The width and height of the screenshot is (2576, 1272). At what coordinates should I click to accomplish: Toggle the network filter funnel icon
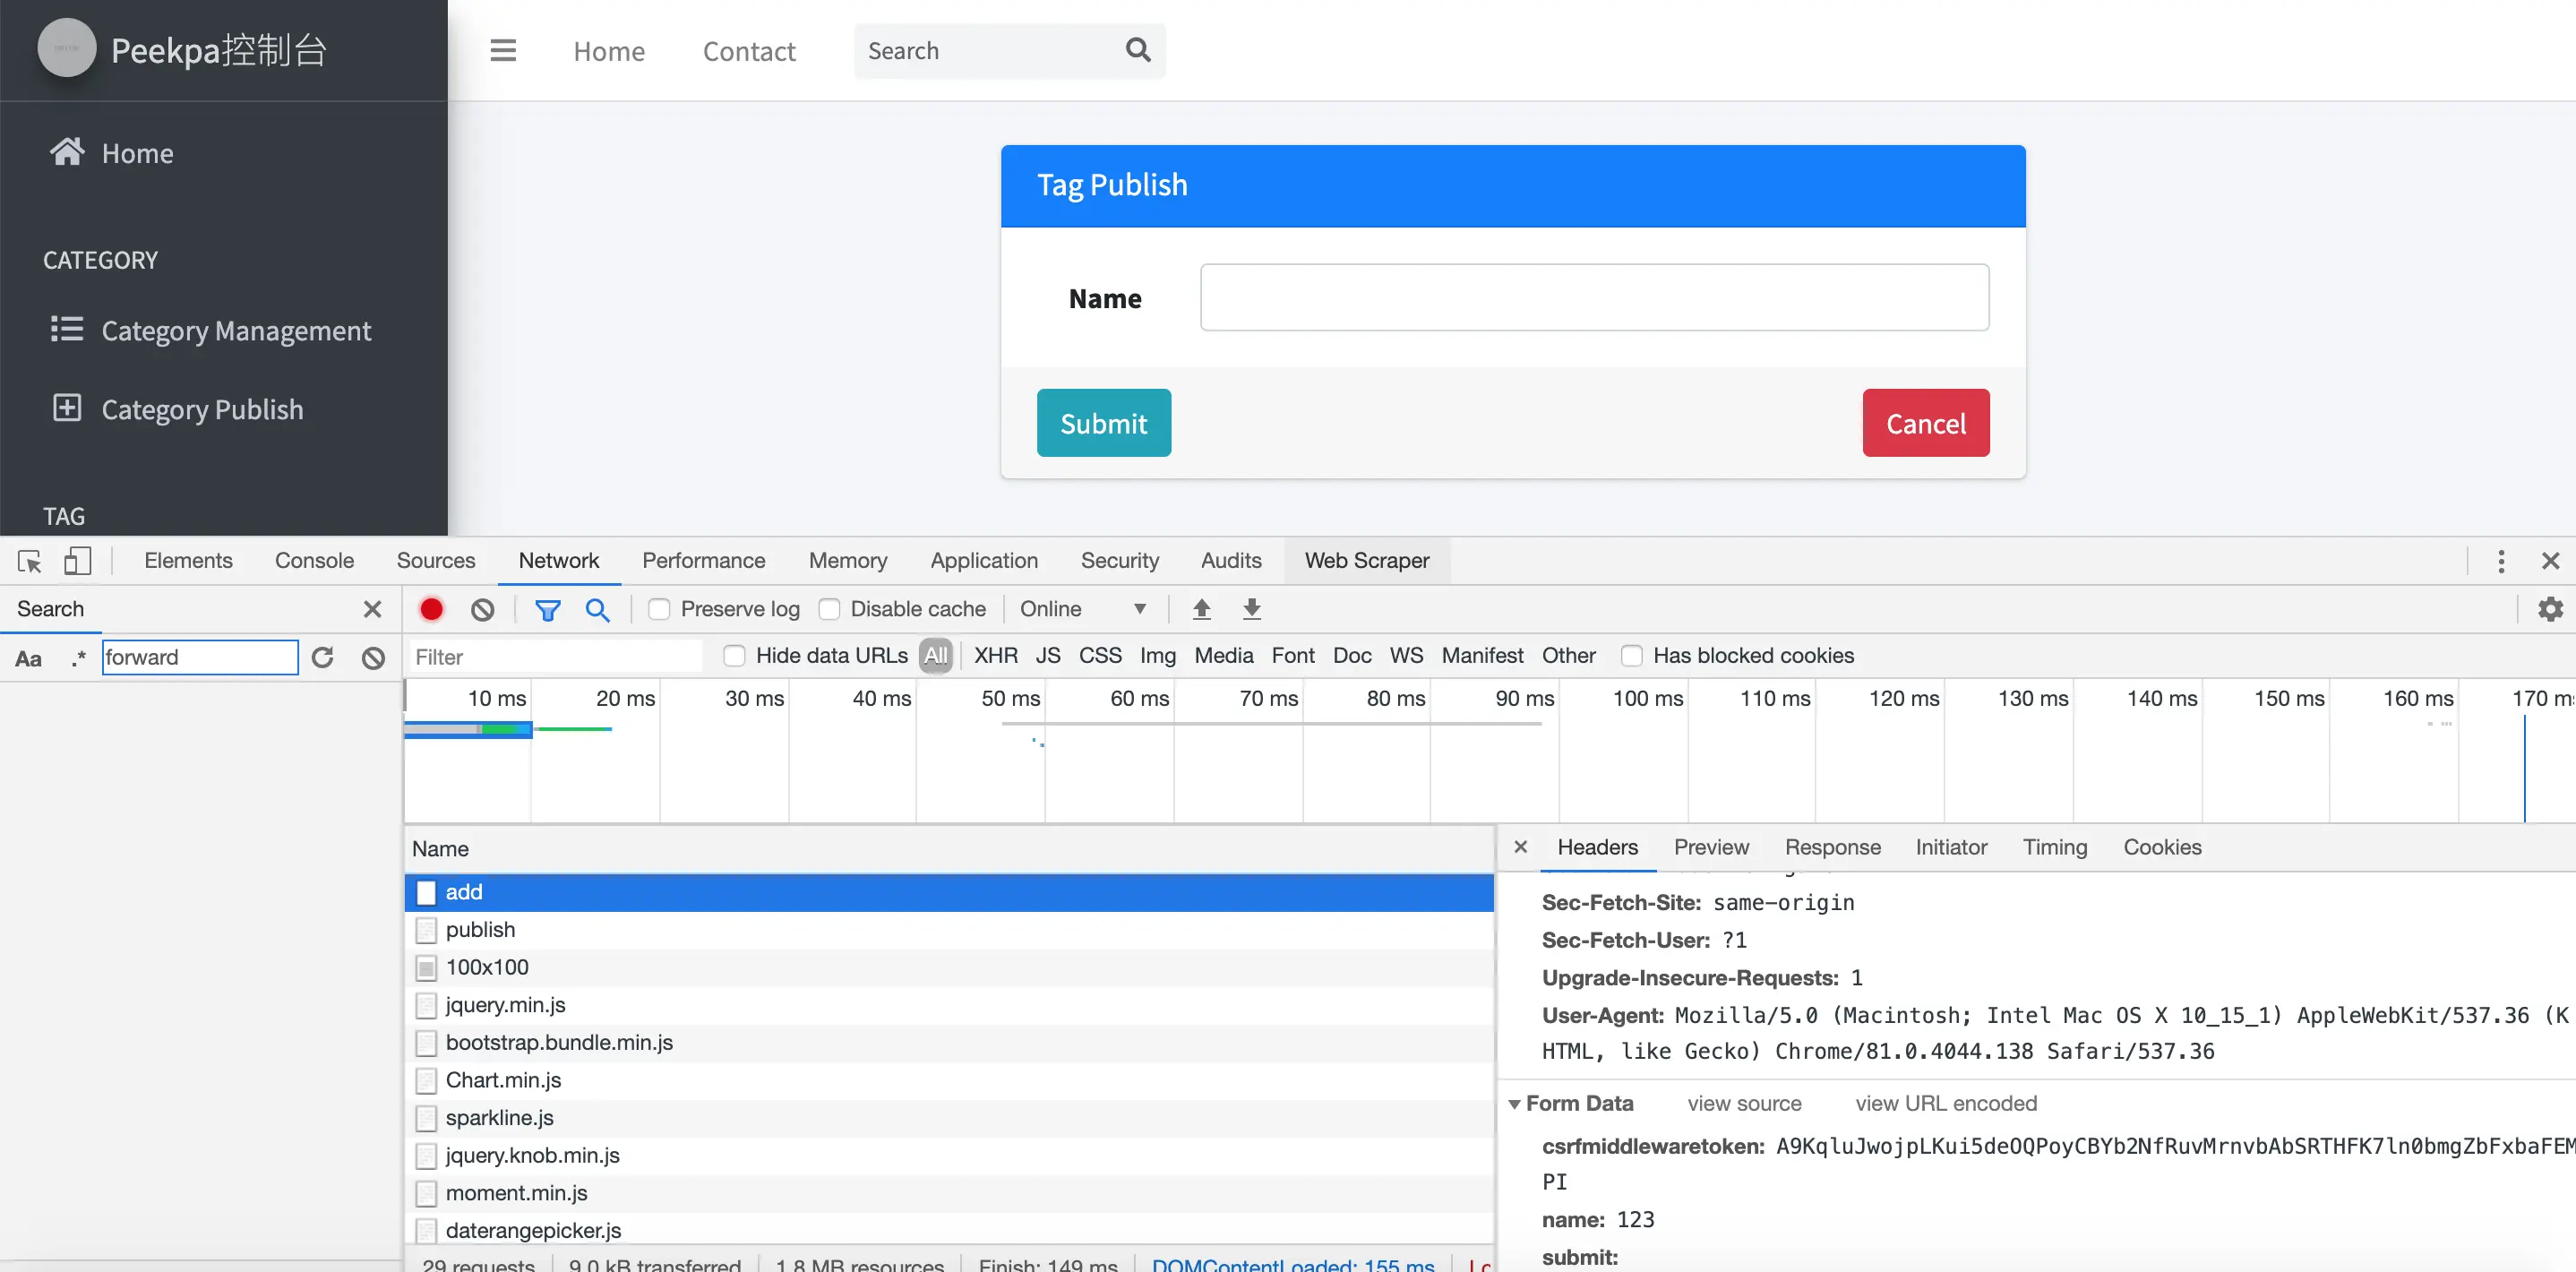[547, 609]
